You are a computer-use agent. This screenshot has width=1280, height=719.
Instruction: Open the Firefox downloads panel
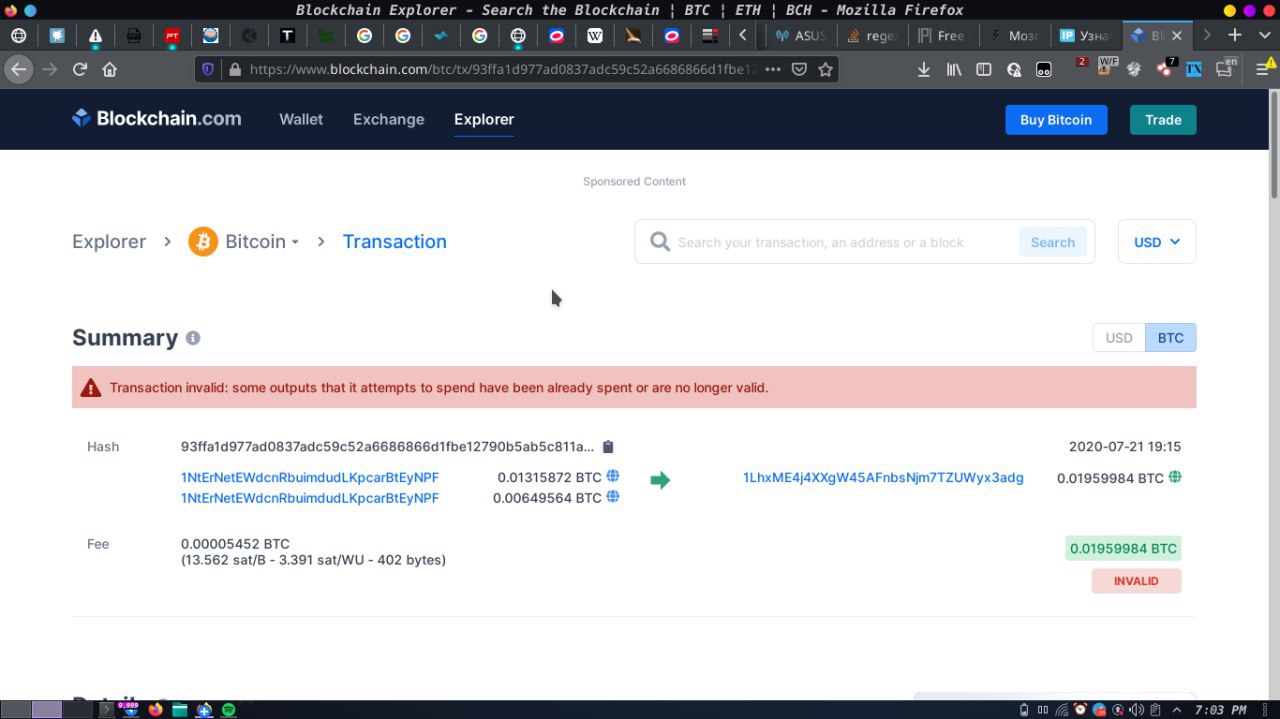(924, 69)
